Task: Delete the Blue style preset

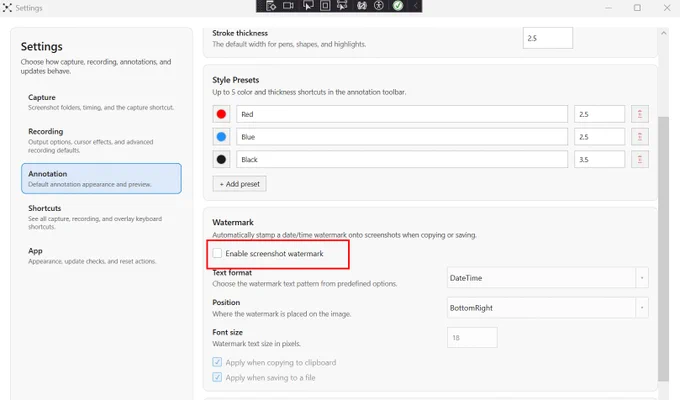Action: pos(640,137)
